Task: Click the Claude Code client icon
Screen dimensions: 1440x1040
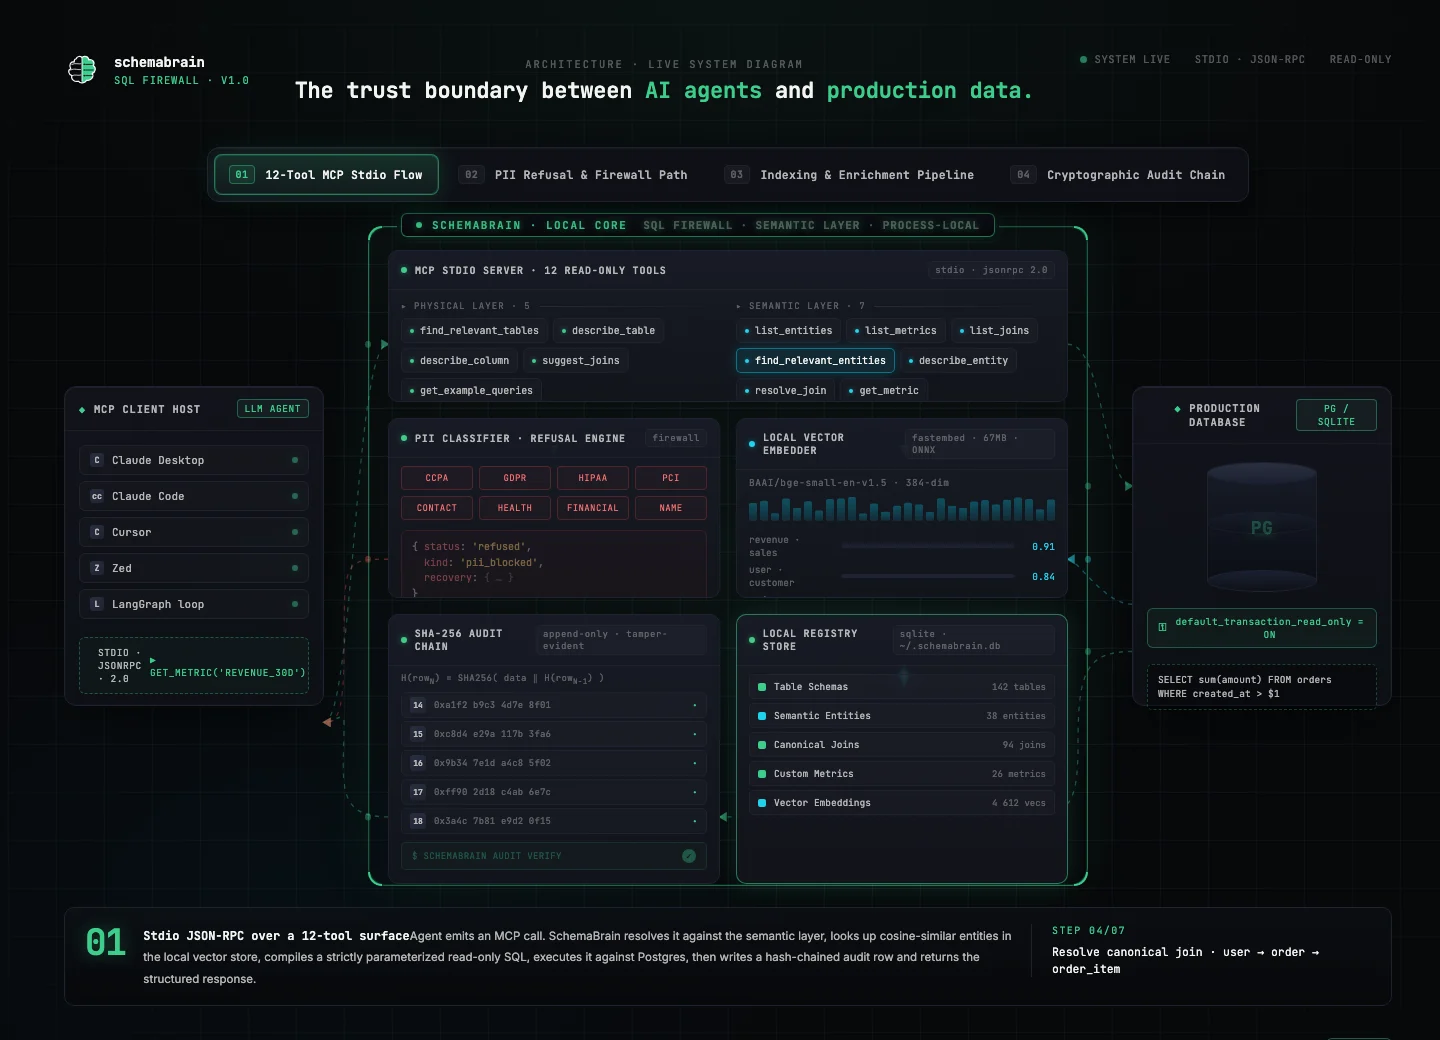Action: click(x=97, y=496)
